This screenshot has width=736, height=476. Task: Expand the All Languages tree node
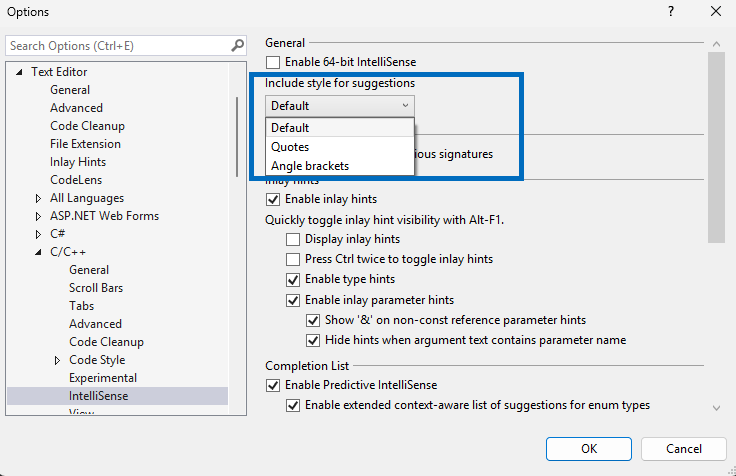pos(38,198)
